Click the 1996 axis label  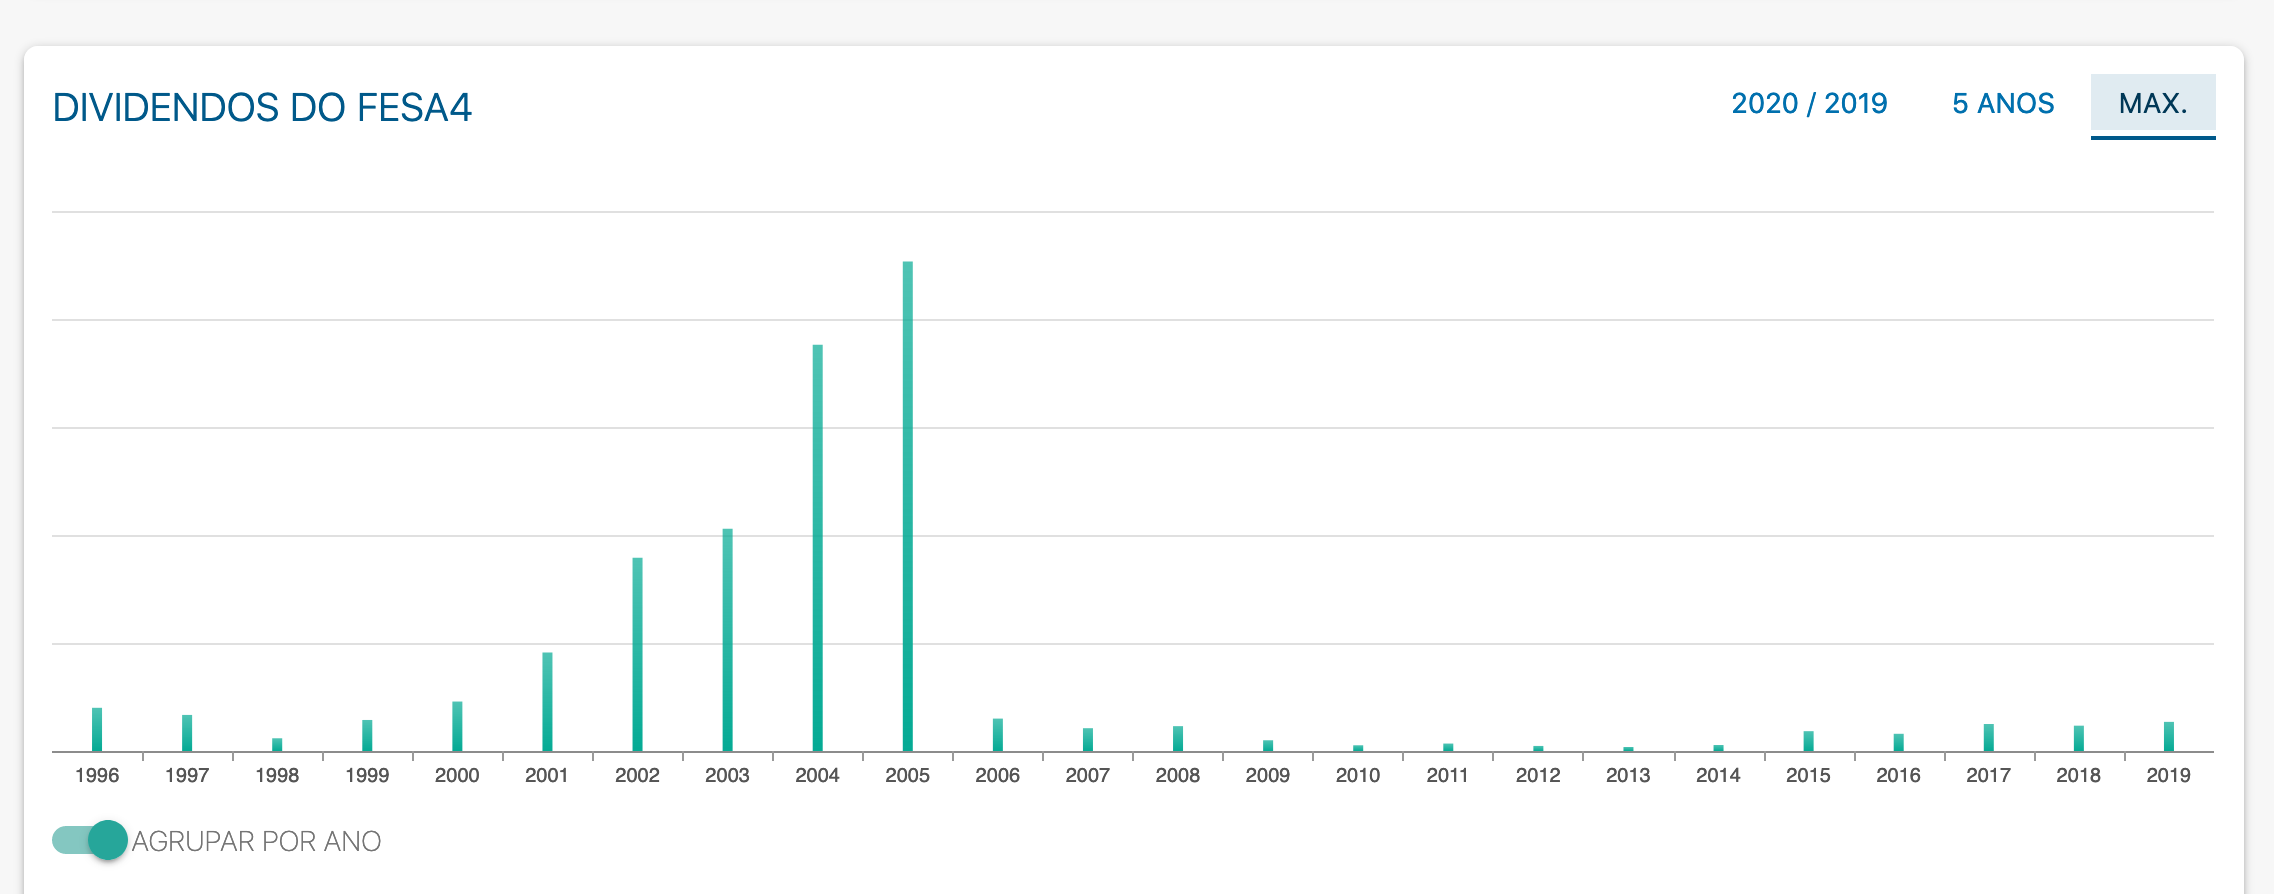[97, 775]
